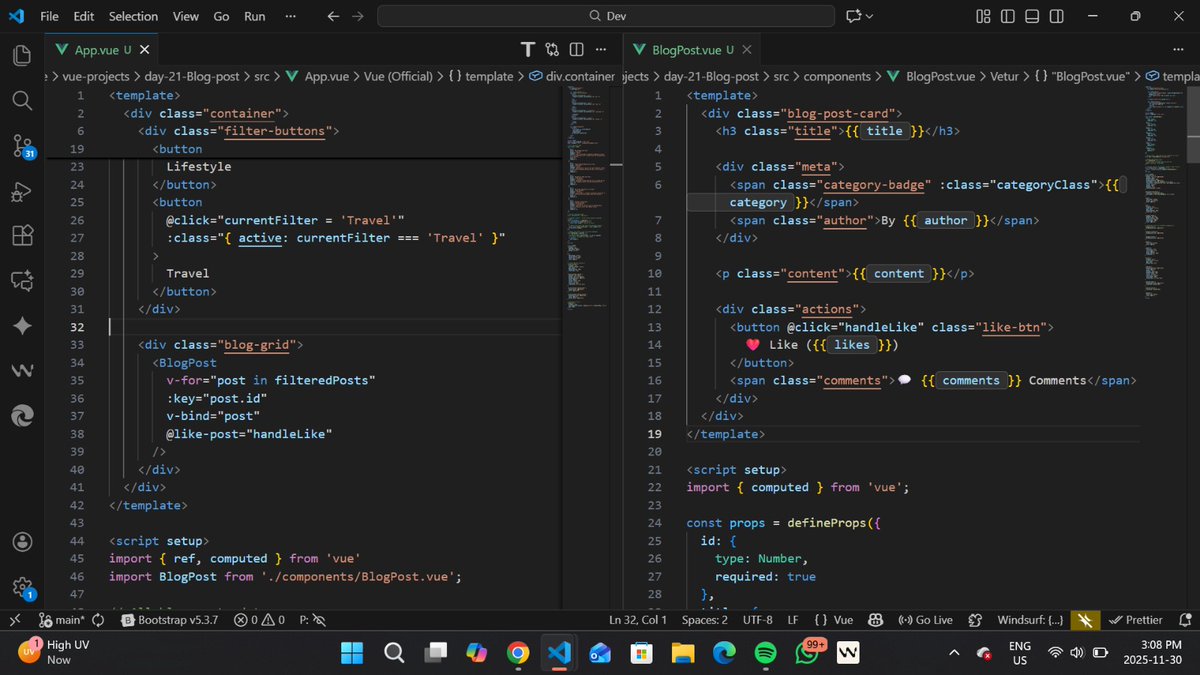
Task: Open more actions for App.vue editor group
Action: 600,50
